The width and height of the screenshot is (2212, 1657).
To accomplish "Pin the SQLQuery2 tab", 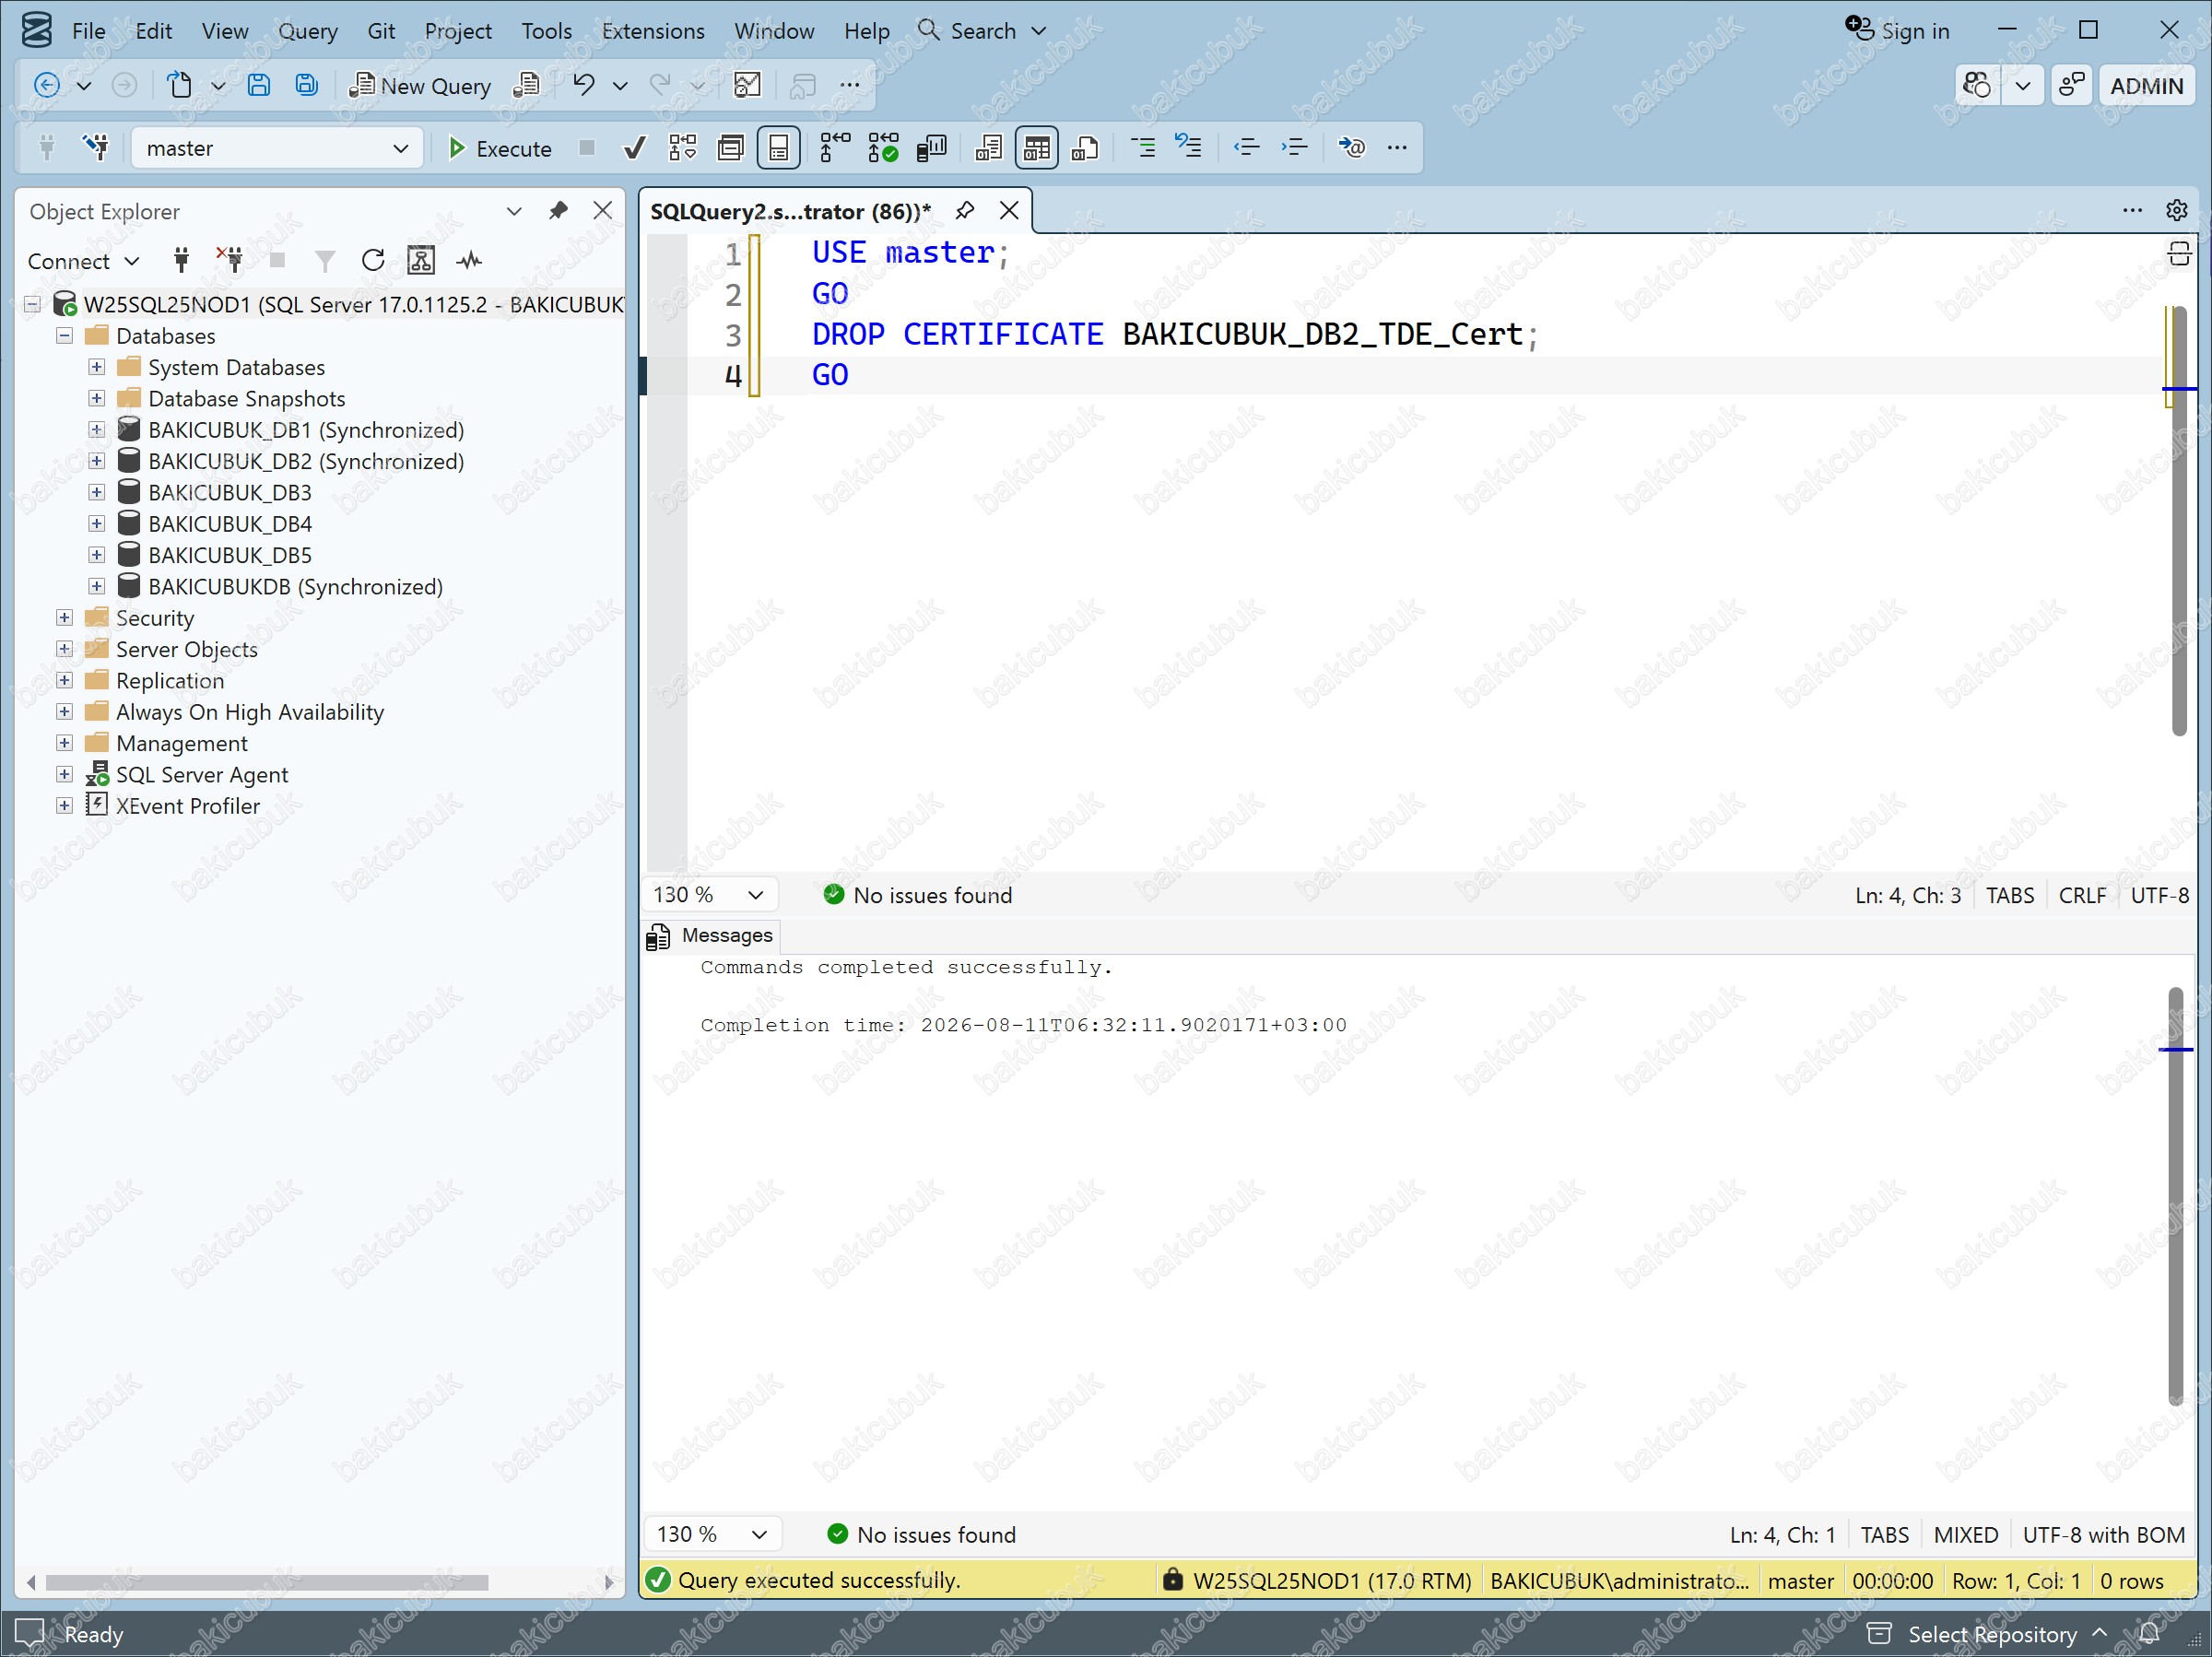I will point(964,210).
